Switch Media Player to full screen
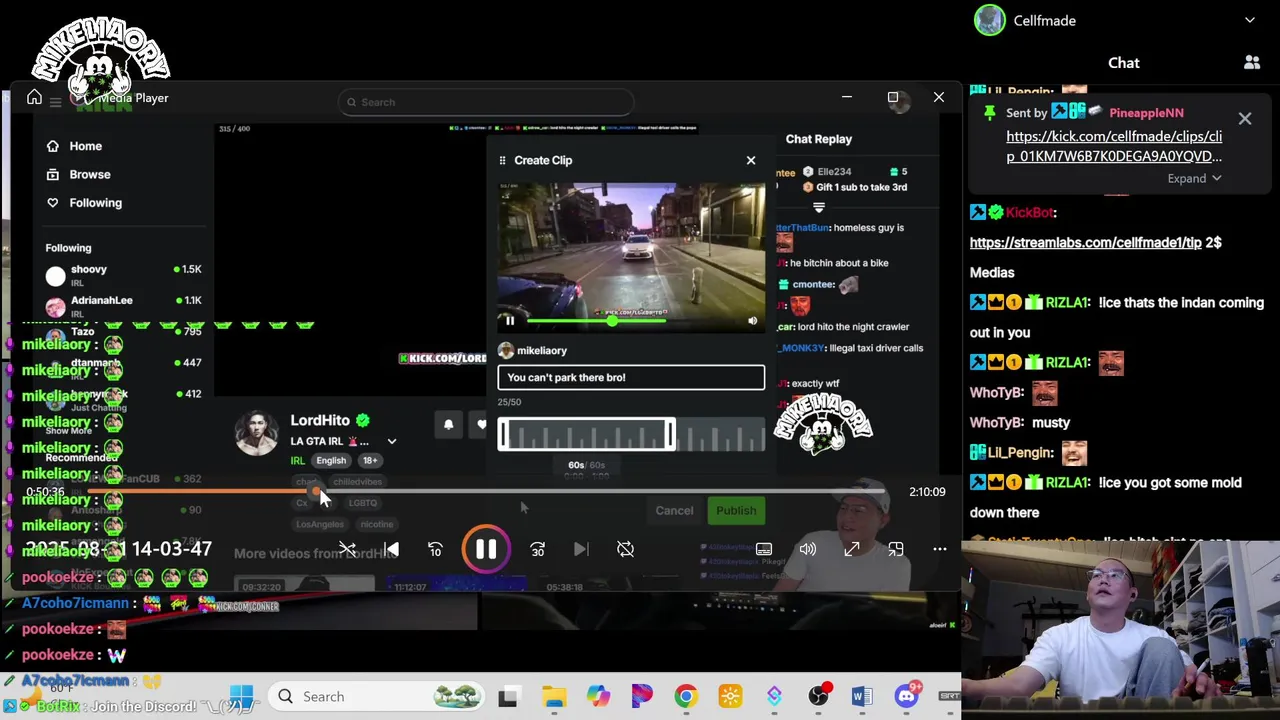1280x720 pixels. (852, 549)
